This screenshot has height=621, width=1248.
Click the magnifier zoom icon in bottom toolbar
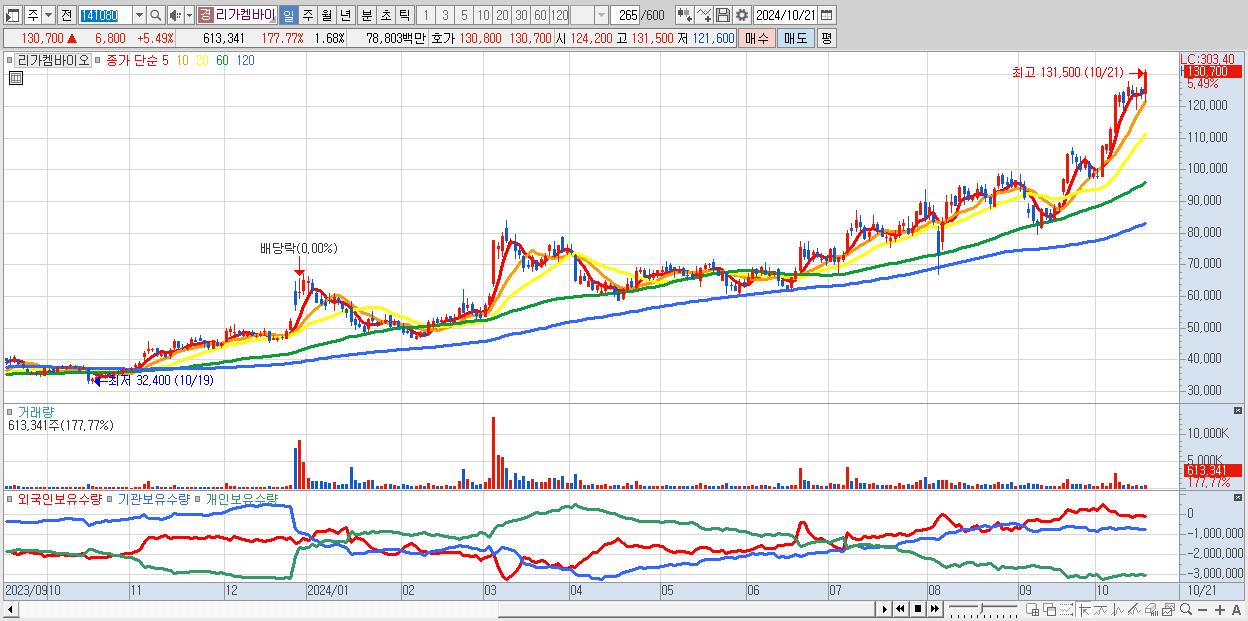(1185, 609)
